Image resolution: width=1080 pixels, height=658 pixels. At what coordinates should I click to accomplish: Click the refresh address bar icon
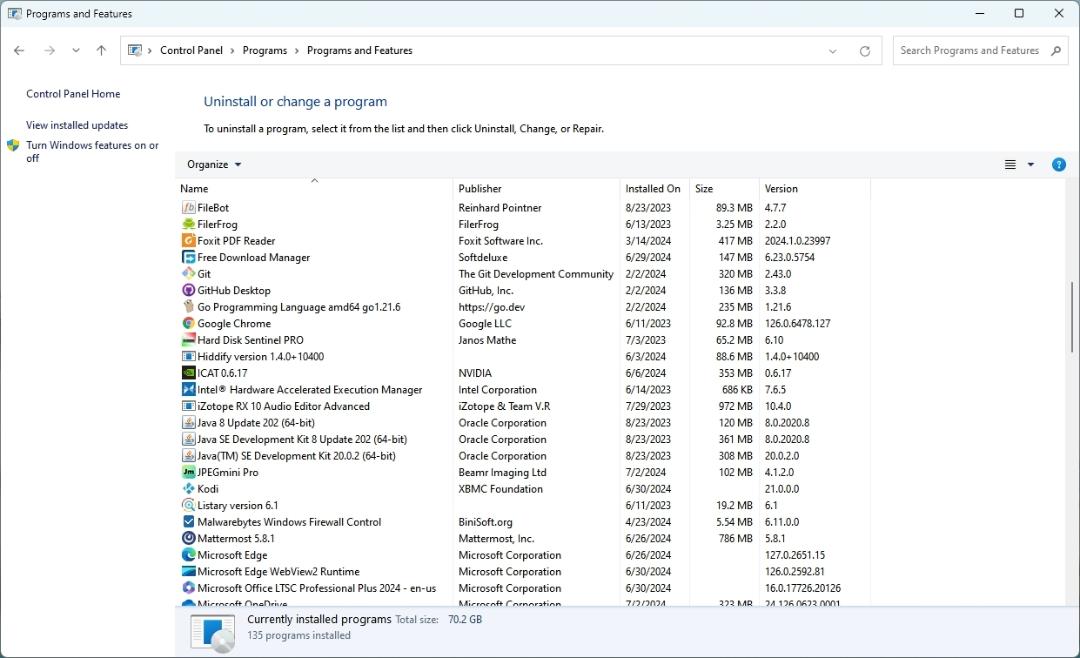864,51
